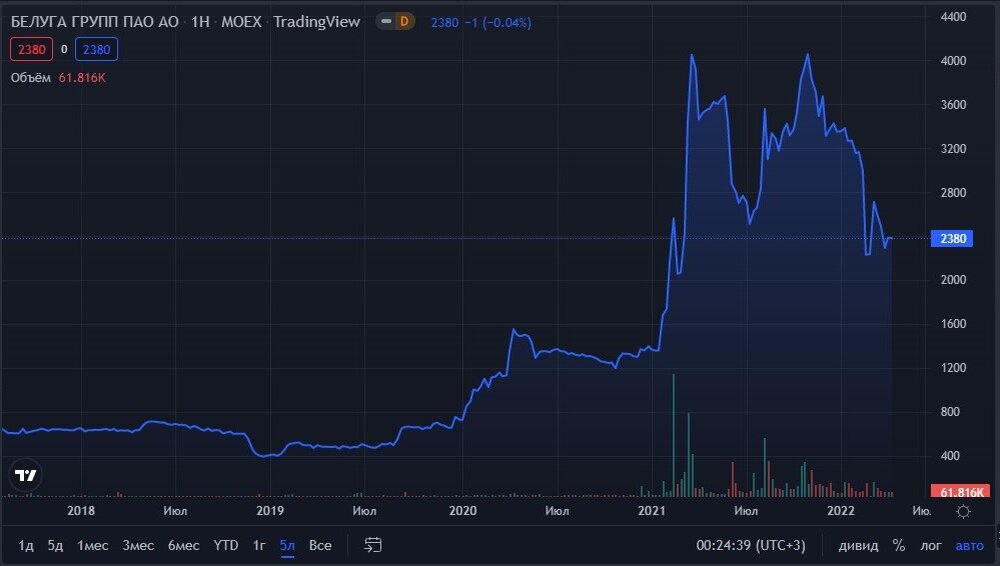Click the БЕЛУГА ГРУПП ПАО АО symbol title
This screenshot has width=1000, height=566.
[94, 22]
